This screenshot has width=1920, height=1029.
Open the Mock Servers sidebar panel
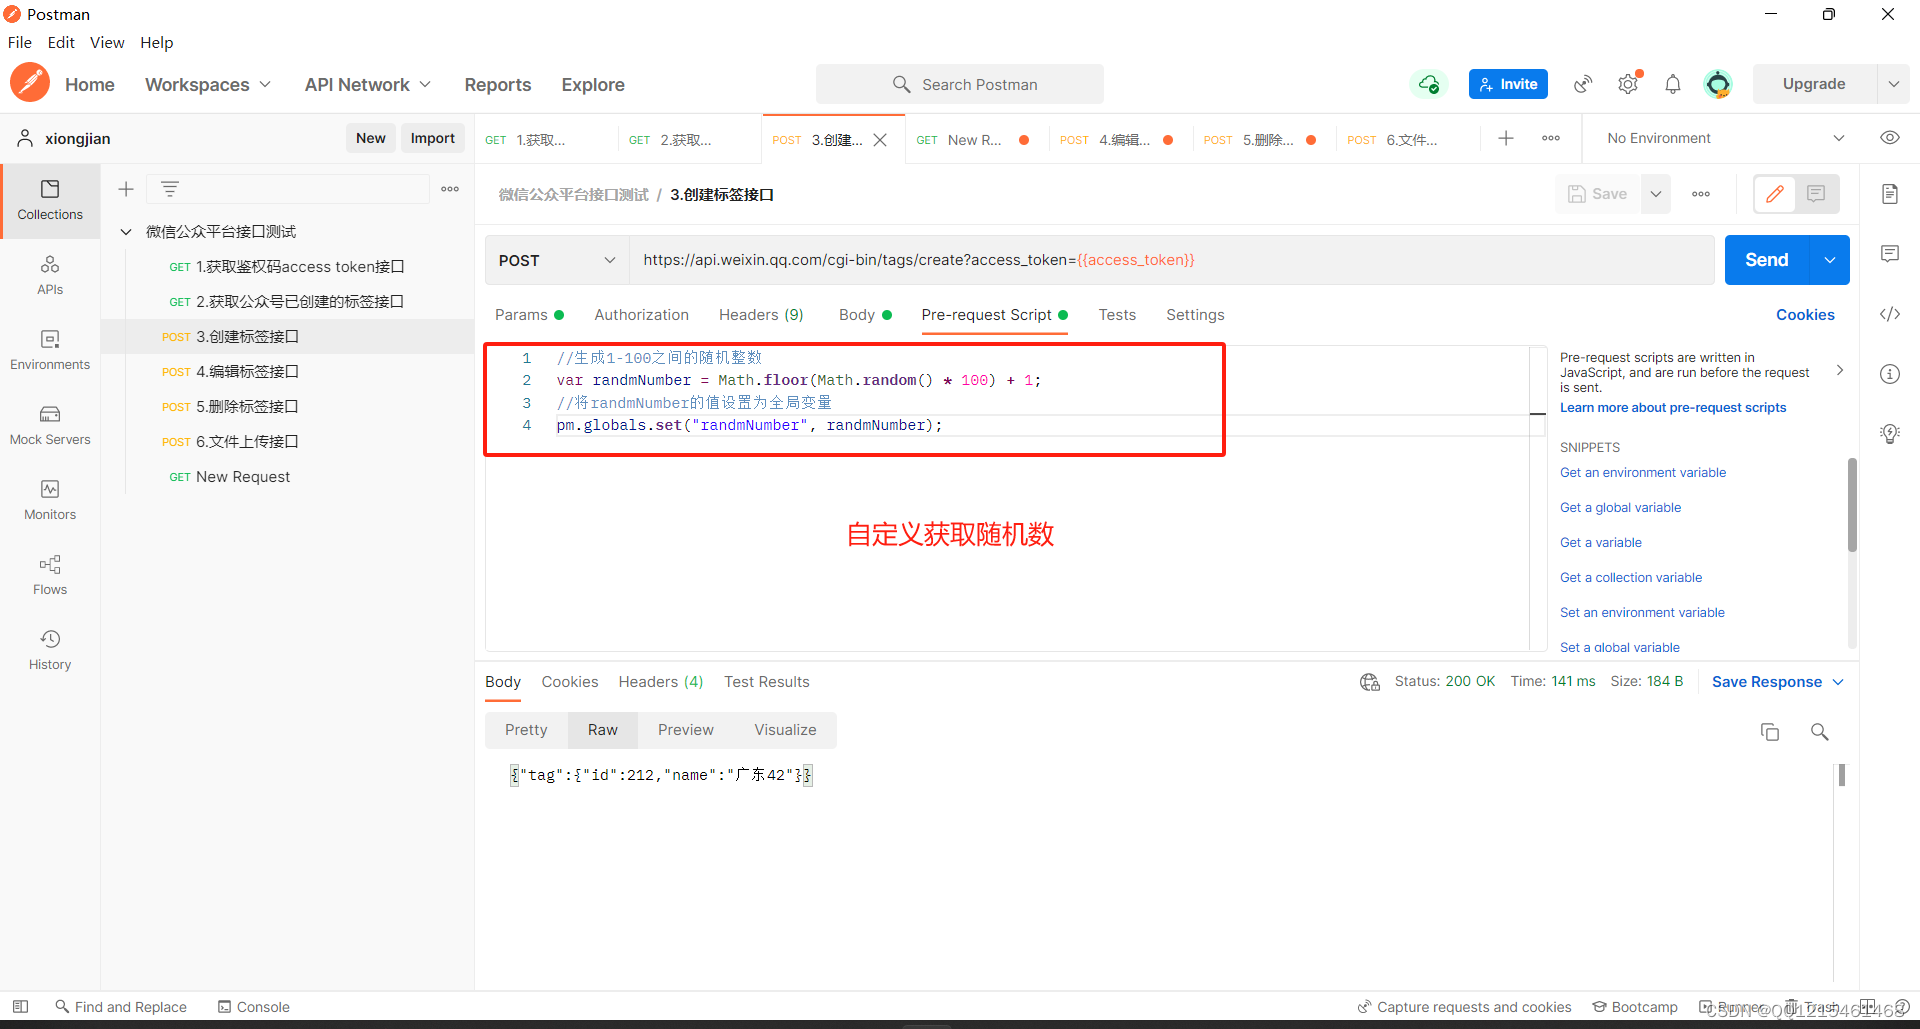pyautogui.click(x=50, y=426)
